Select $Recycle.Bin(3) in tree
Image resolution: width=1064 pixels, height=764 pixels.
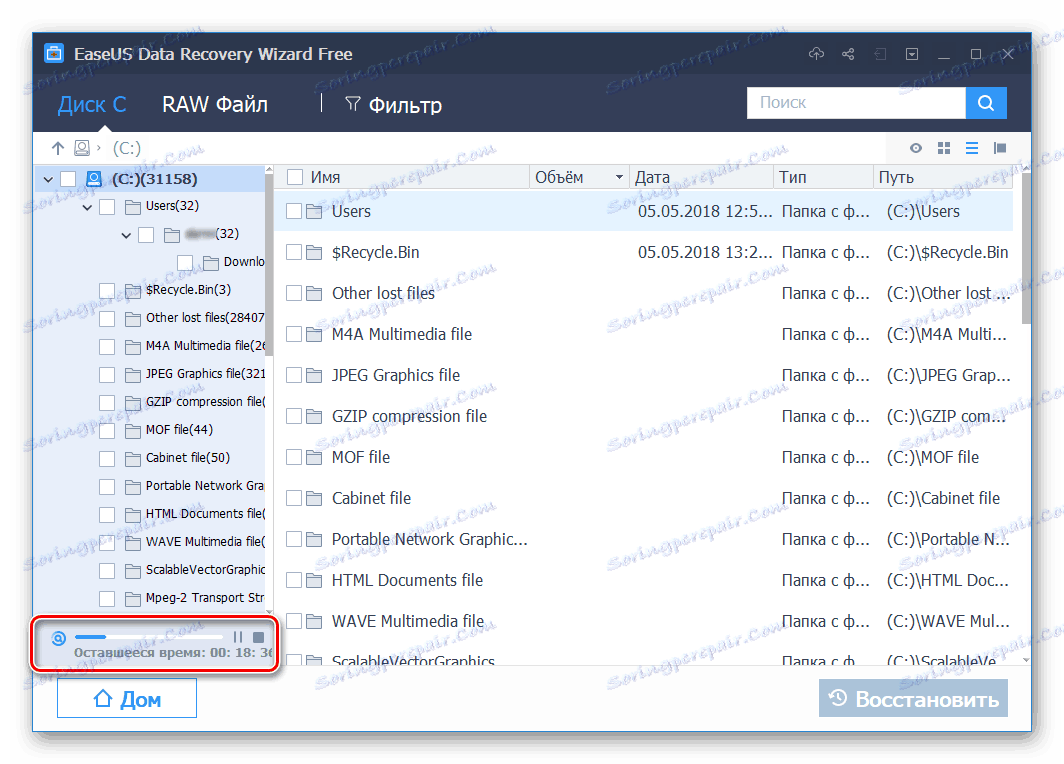tap(188, 290)
